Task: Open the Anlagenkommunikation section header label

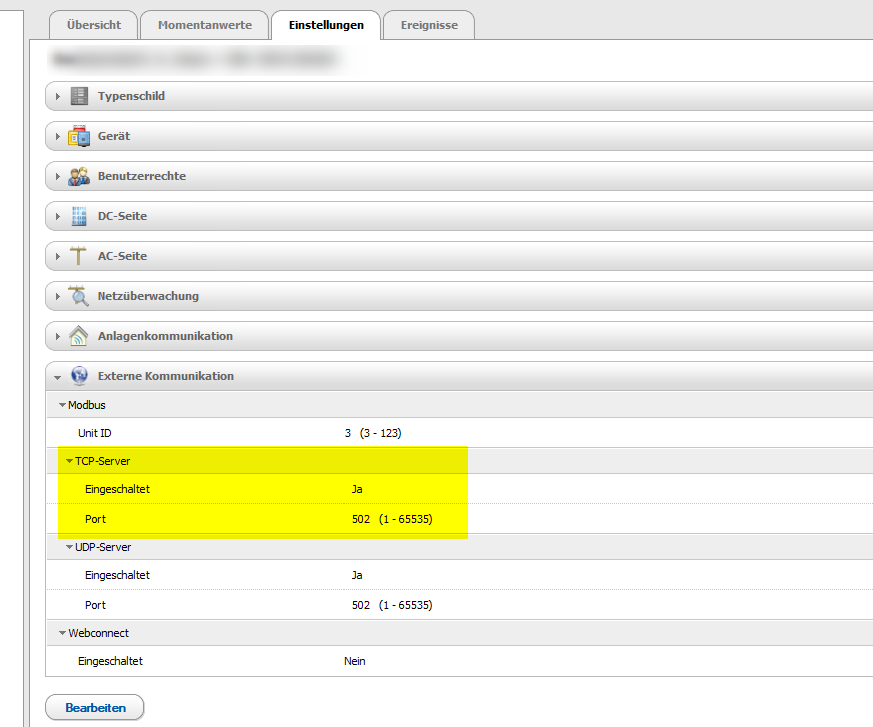Action: coord(165,336)
